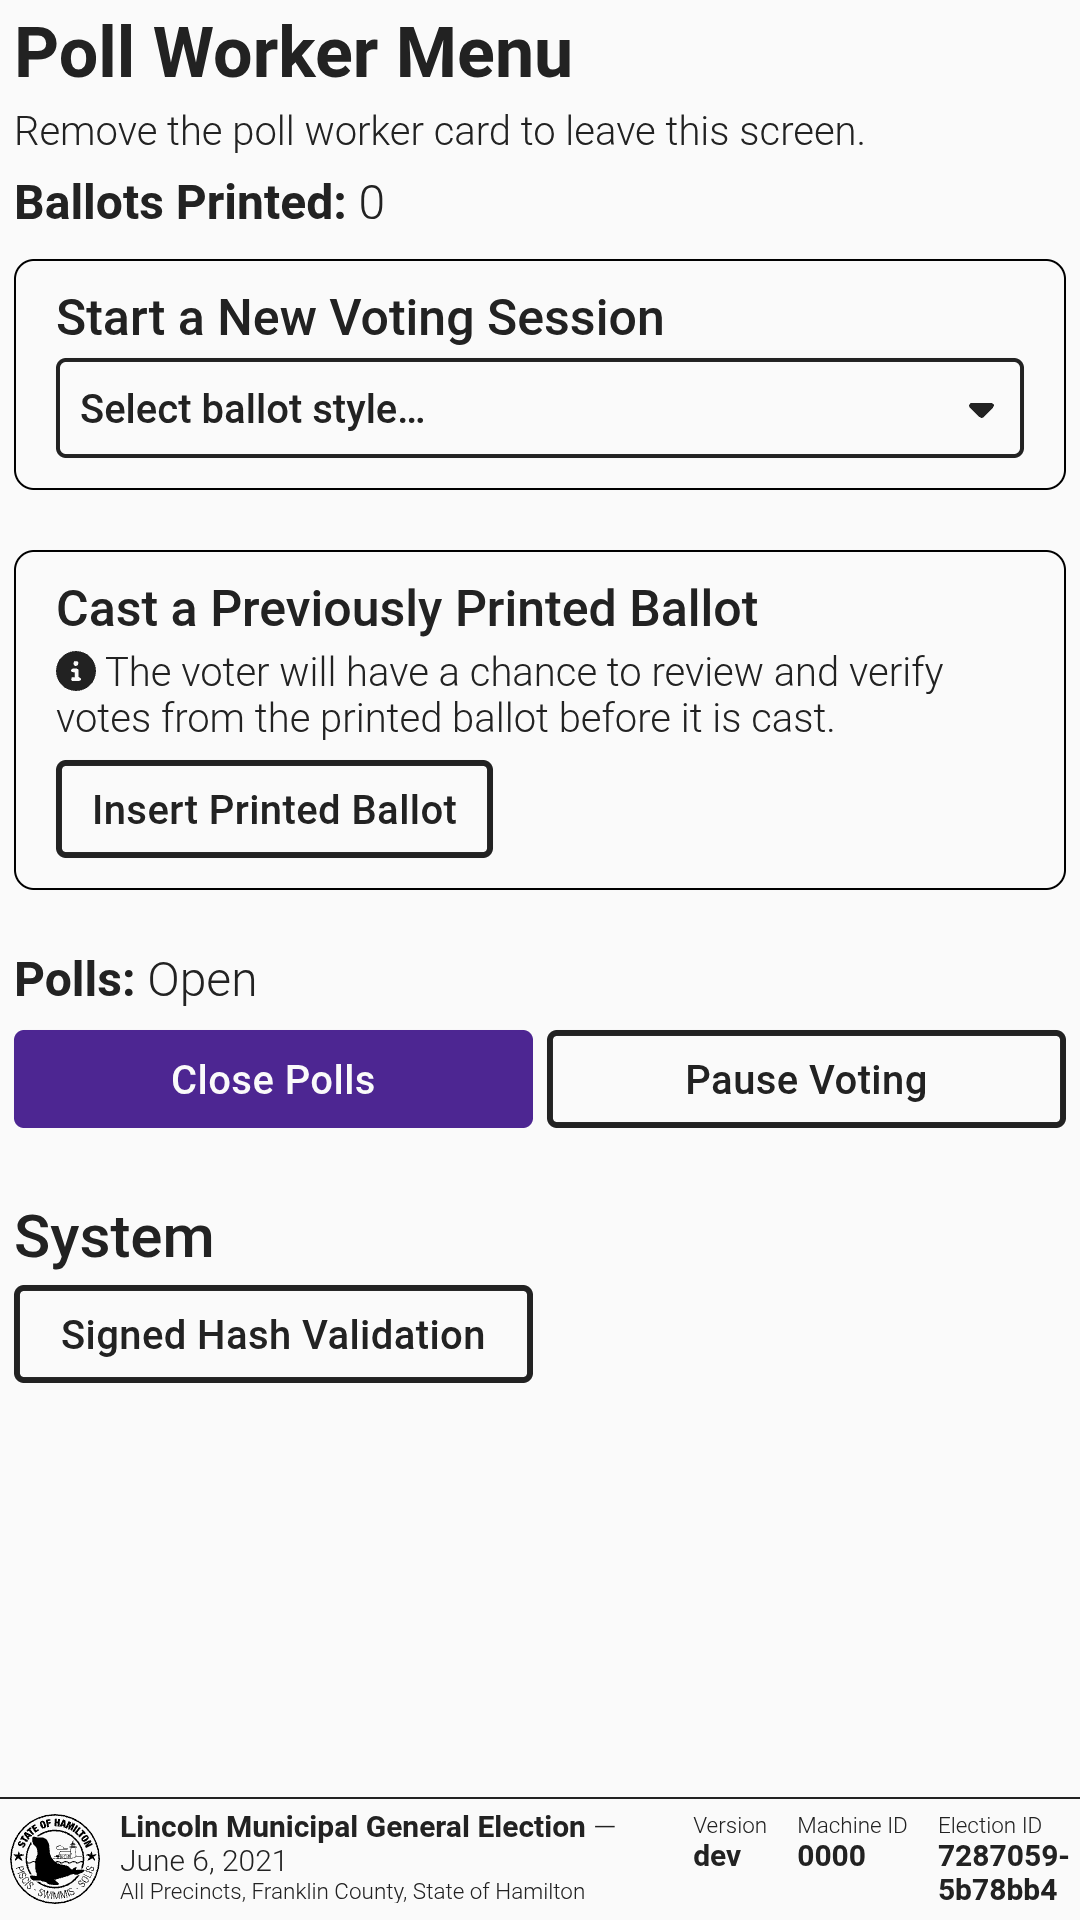
Task: Click the Poll Worker Menu heading
Action: (294, 53)
